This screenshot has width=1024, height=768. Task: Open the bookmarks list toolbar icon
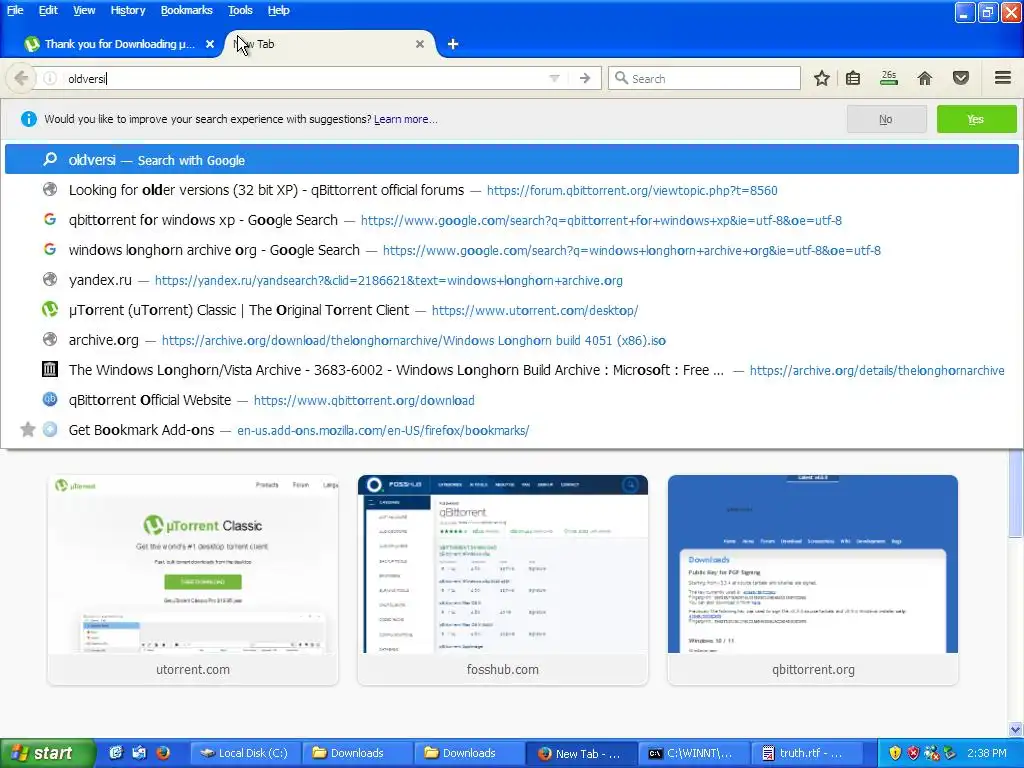[853, 78]
